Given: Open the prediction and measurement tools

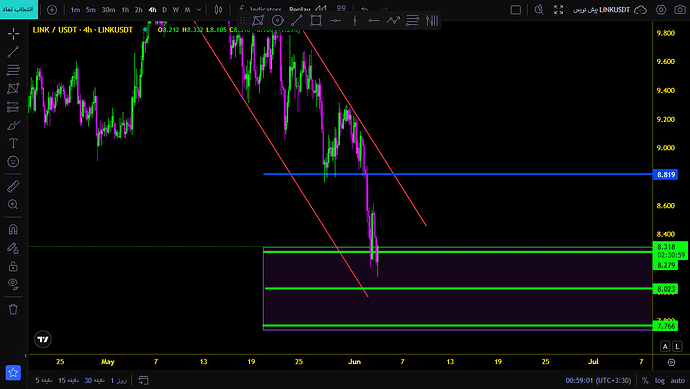Looking at the screenshot, I should (x=13, y=107).
